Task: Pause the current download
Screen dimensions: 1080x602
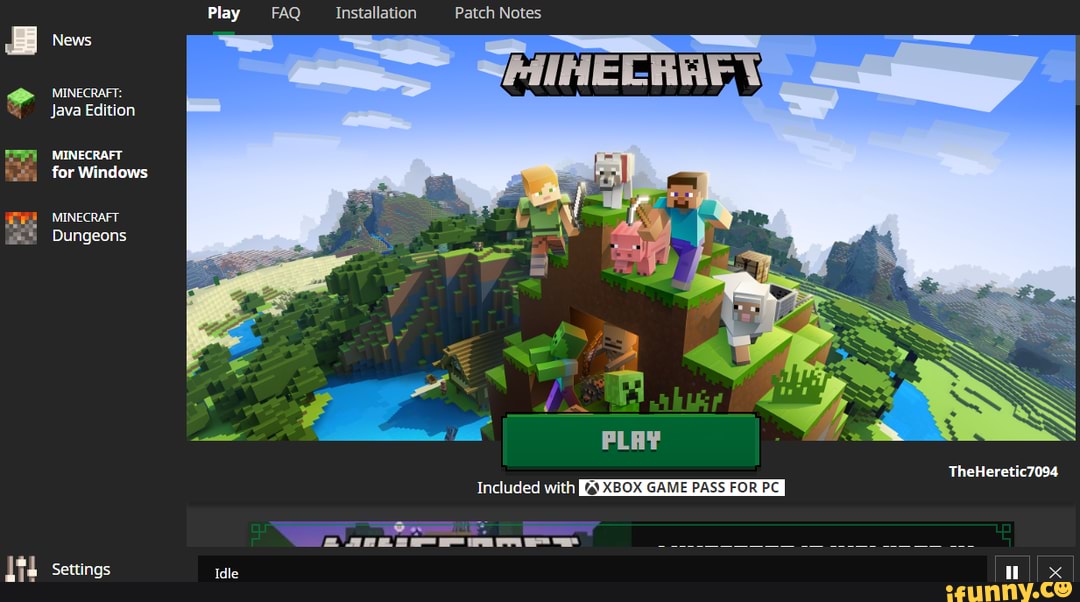Action: coord(1011,572)
